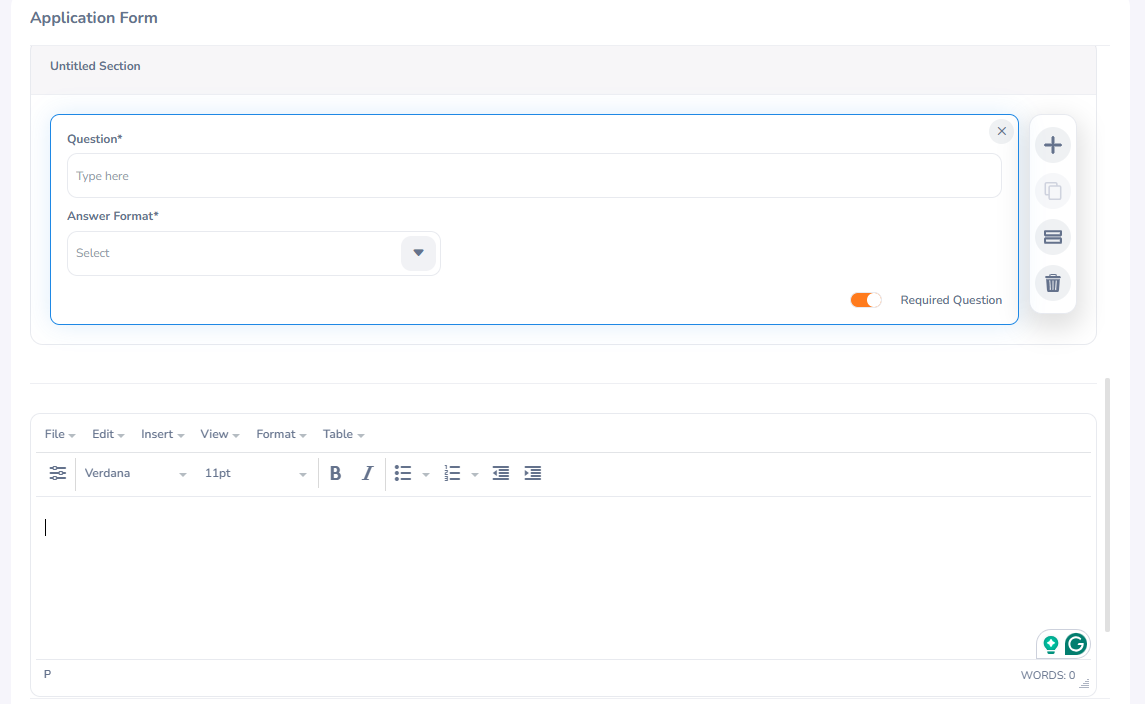1145x704 pixels.
Task: Click the plus icon to add question
Action: pos(1052,145)
